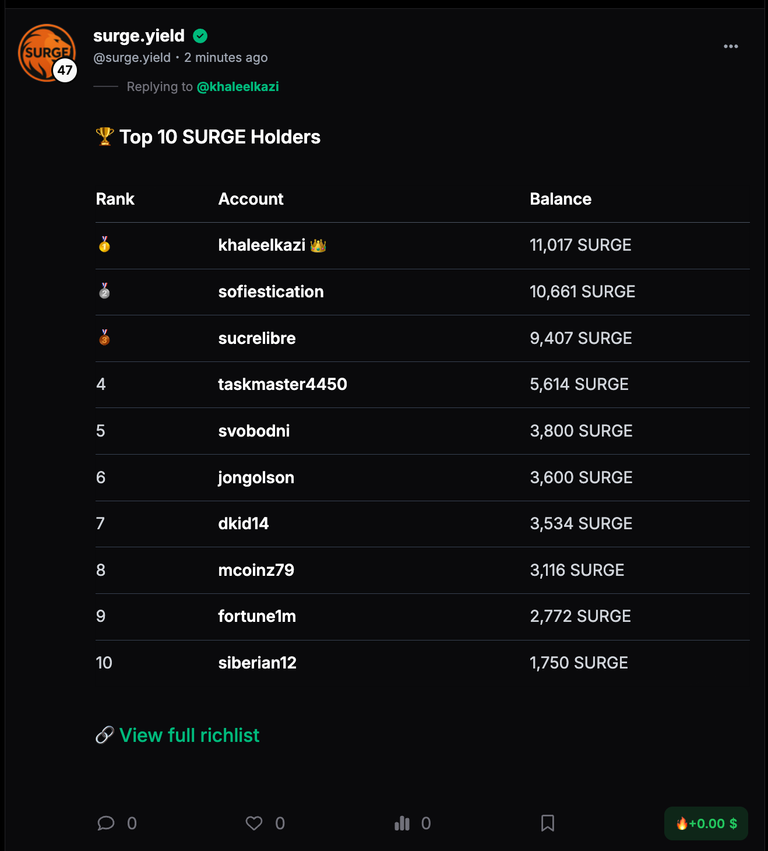Click the green verified badge
The width and height of the screenshot is (768, 851).
point(200,36)
